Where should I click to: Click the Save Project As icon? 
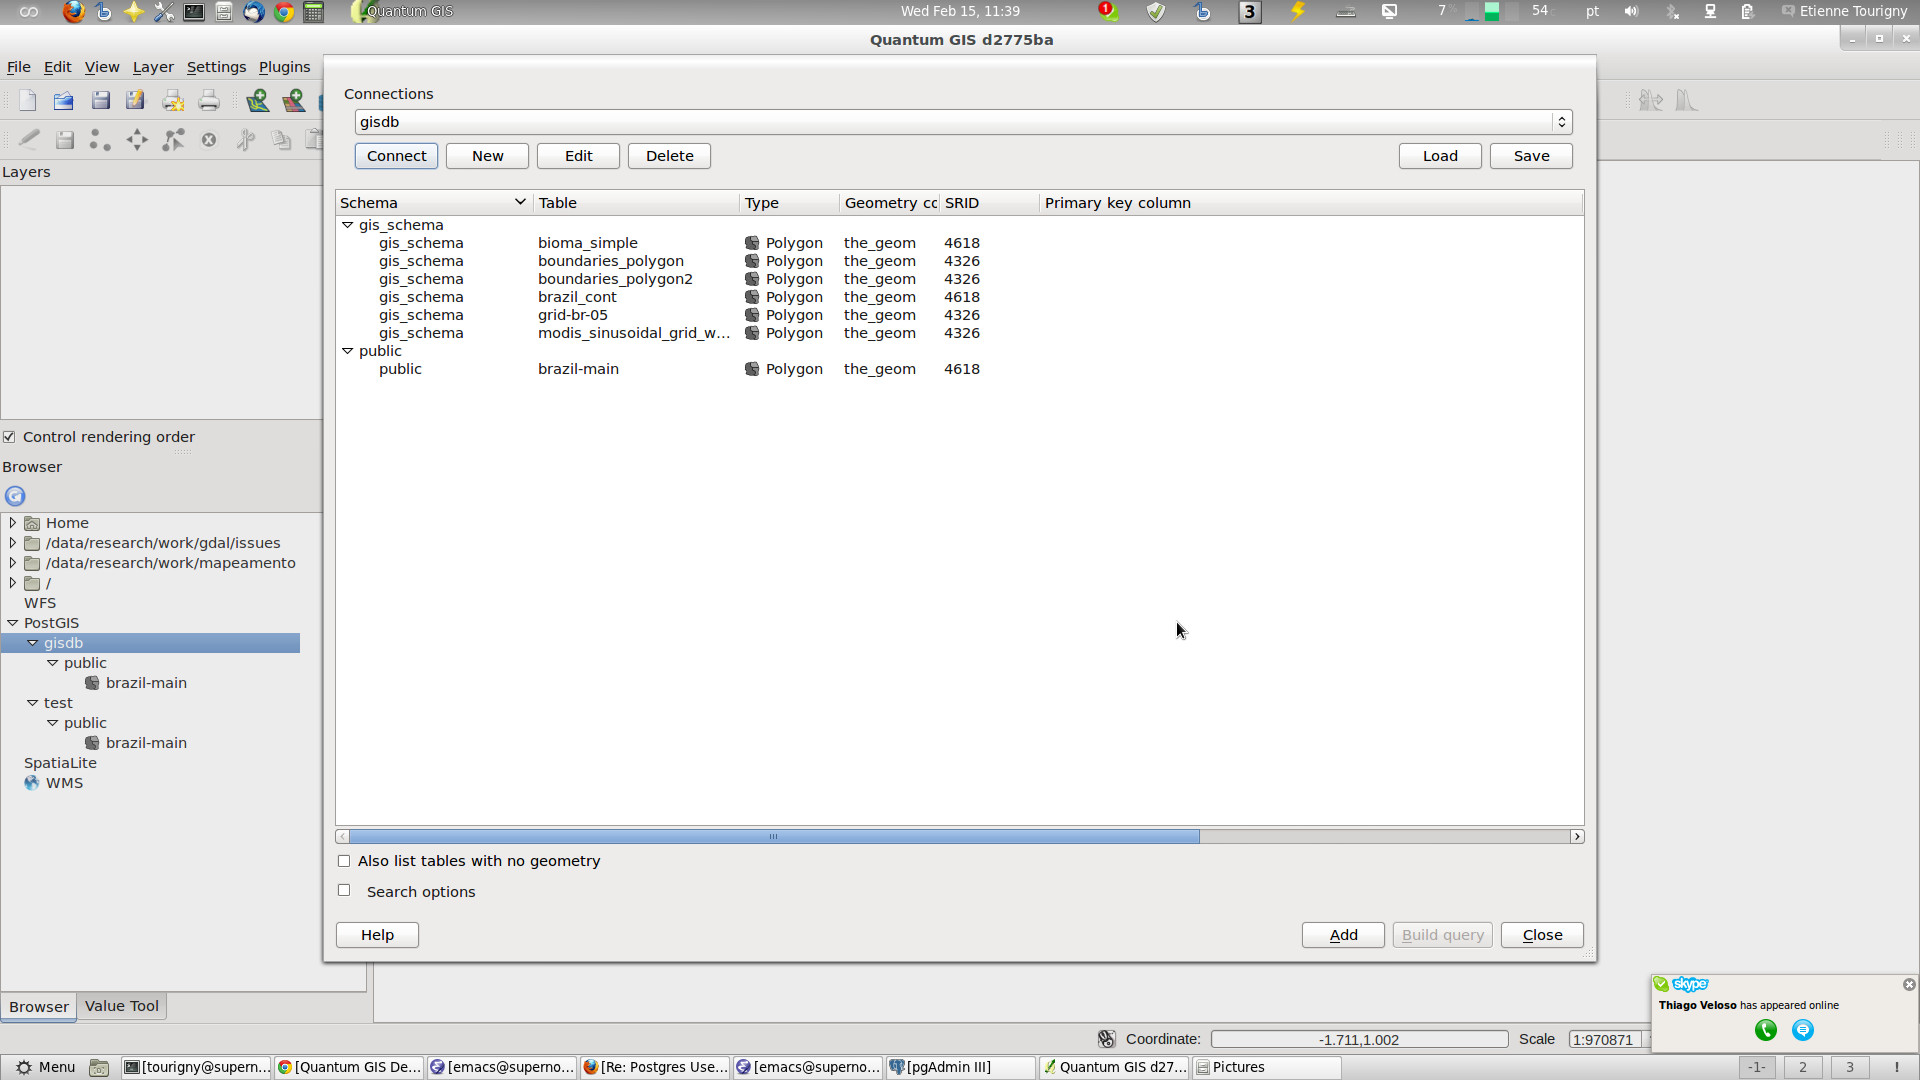tap(135, 100)
